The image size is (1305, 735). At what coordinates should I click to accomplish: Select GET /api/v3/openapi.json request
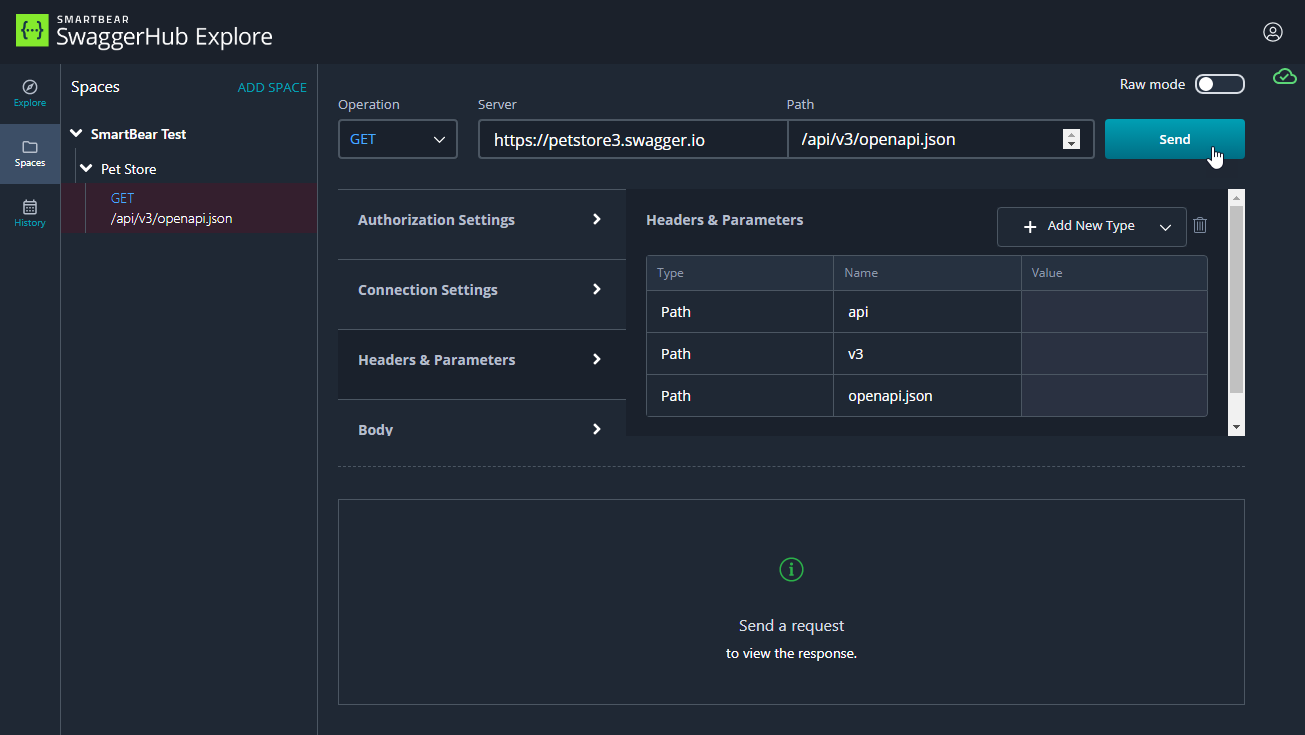click(x=189, y=208)
